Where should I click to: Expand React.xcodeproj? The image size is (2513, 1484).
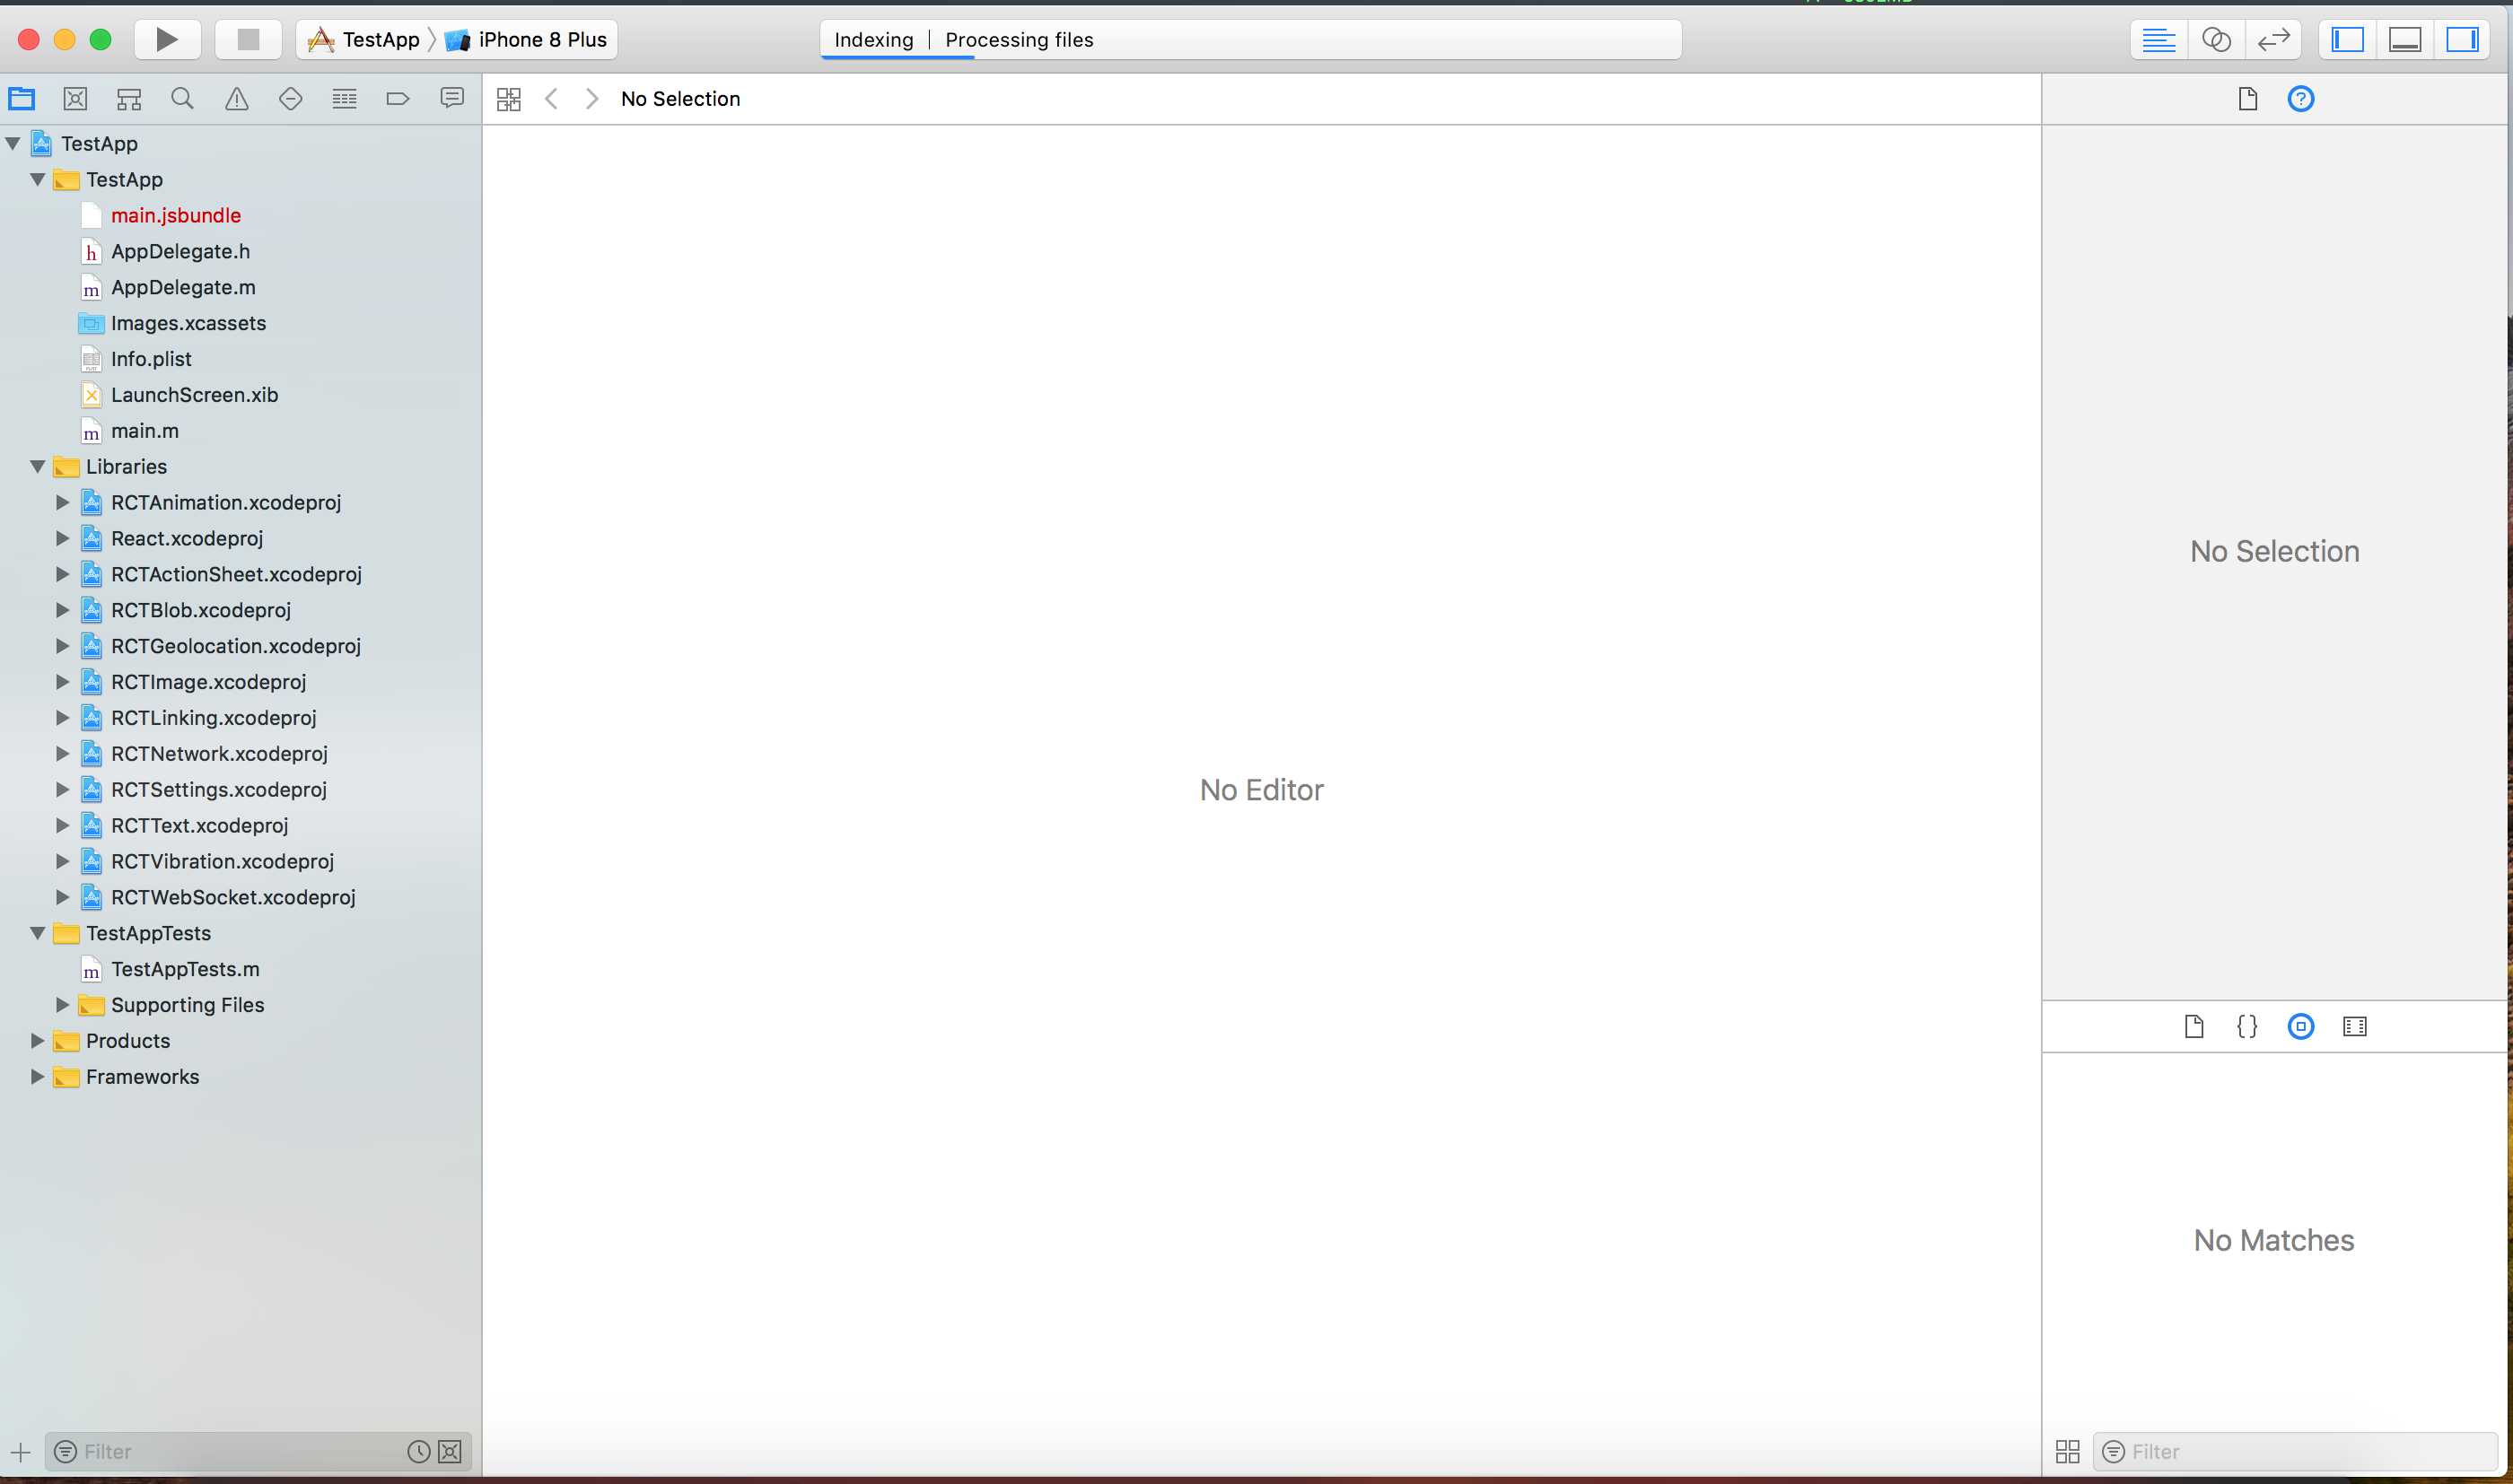62,538
